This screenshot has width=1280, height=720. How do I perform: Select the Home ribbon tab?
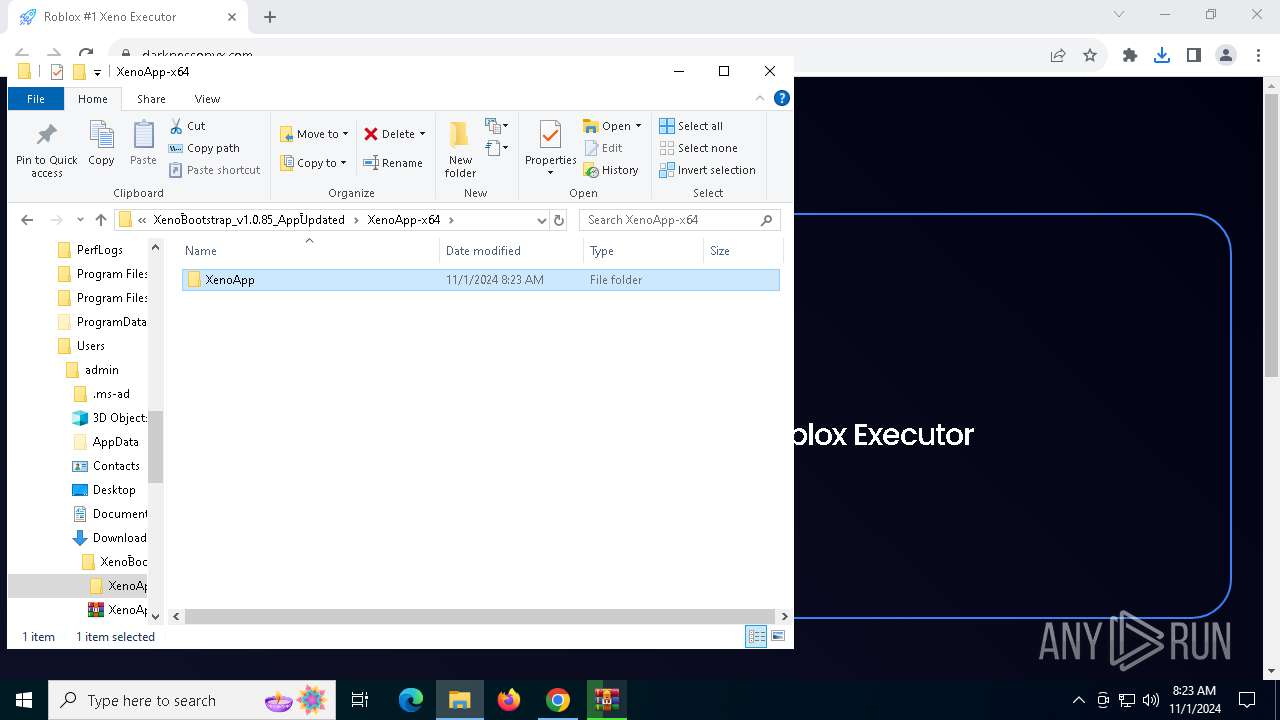(93, 99)
